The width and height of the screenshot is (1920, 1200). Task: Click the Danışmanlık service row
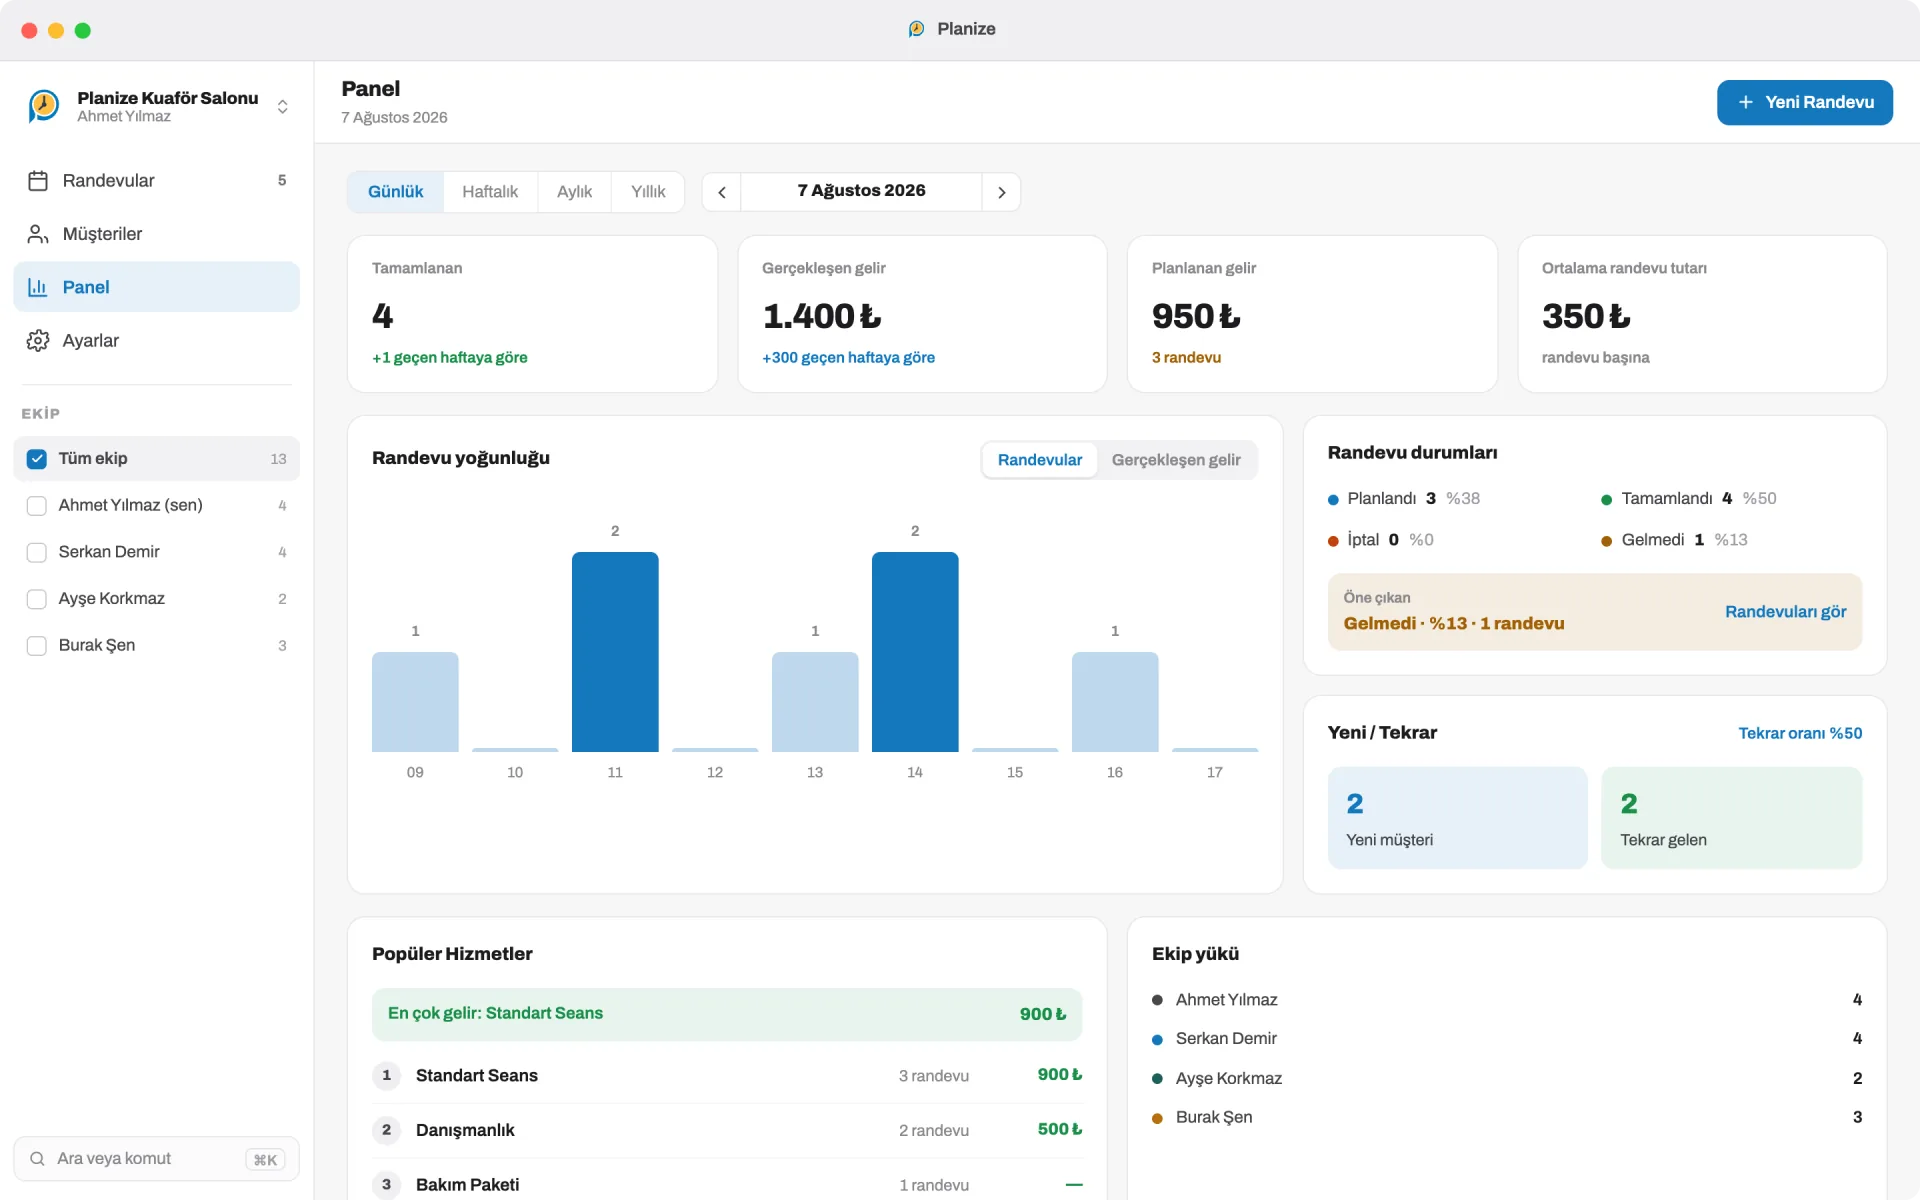point(727,1130)
